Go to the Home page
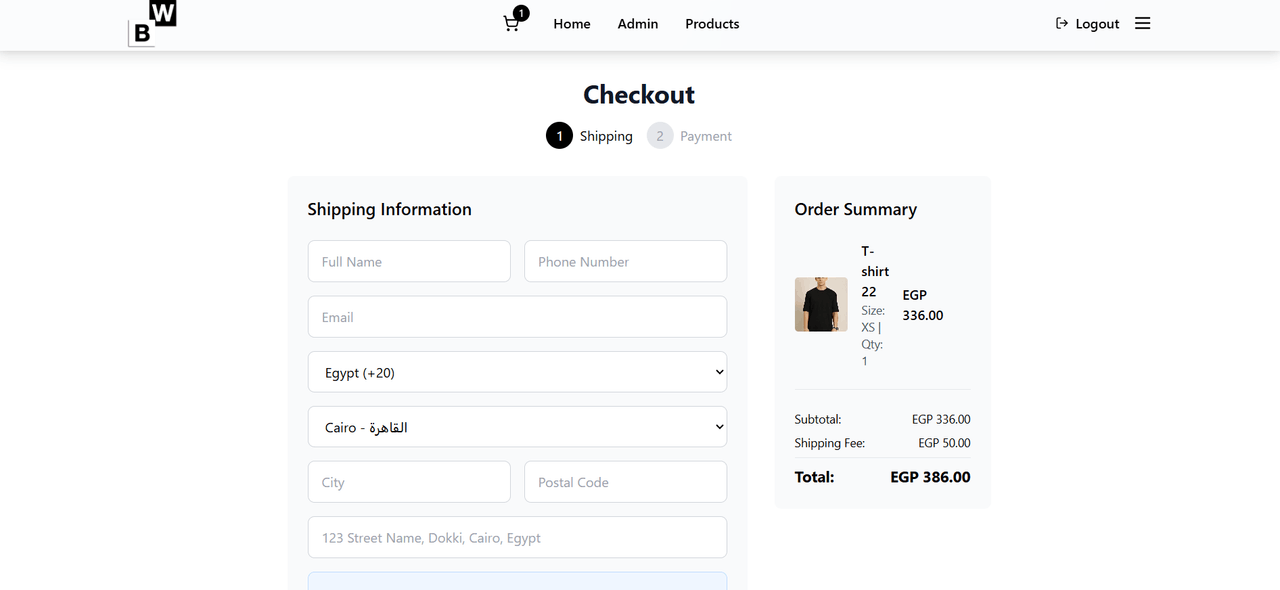This screenshot has height=590, width=1280. pos(572,24)
